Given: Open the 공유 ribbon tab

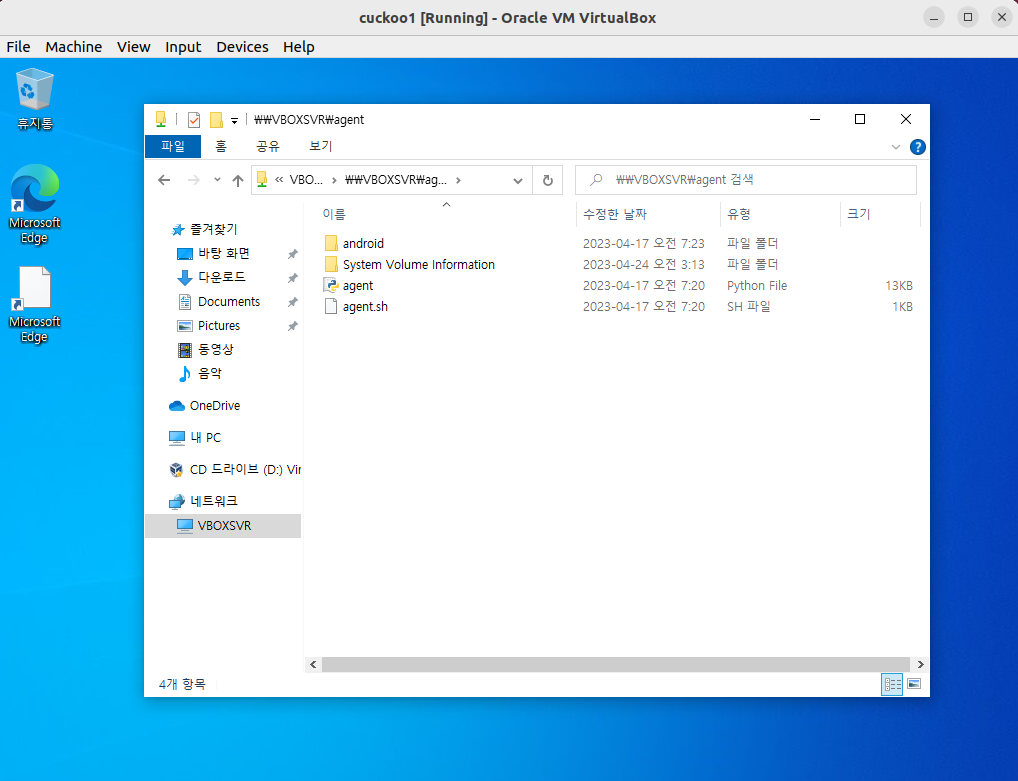Looking at the screenshot, I should click(267, 146).
